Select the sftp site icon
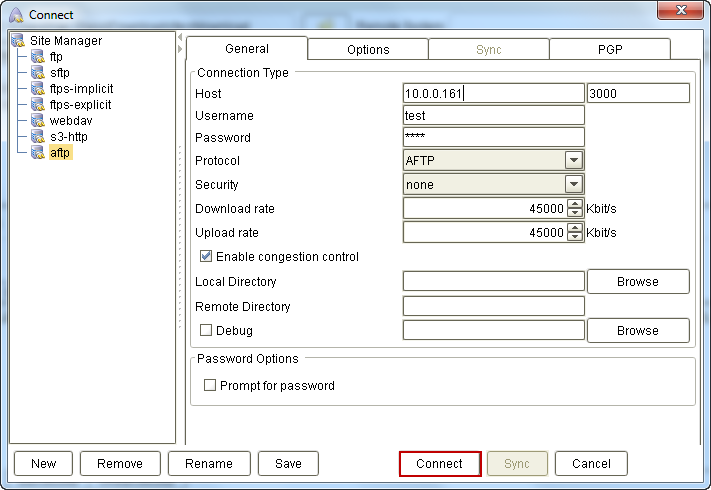The image size is (711, 490). coord(38,73)
